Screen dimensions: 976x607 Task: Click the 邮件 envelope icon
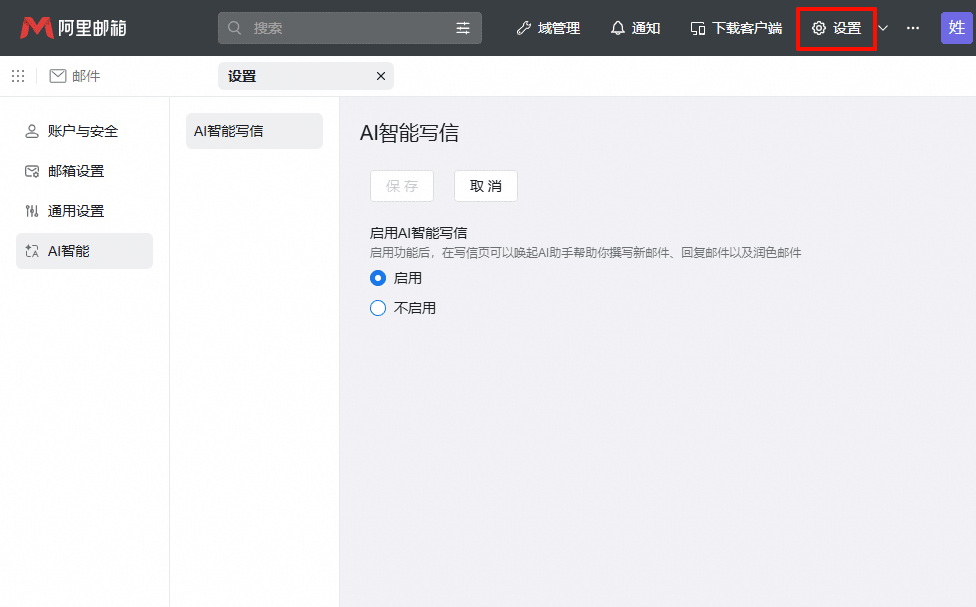point(55,75)
